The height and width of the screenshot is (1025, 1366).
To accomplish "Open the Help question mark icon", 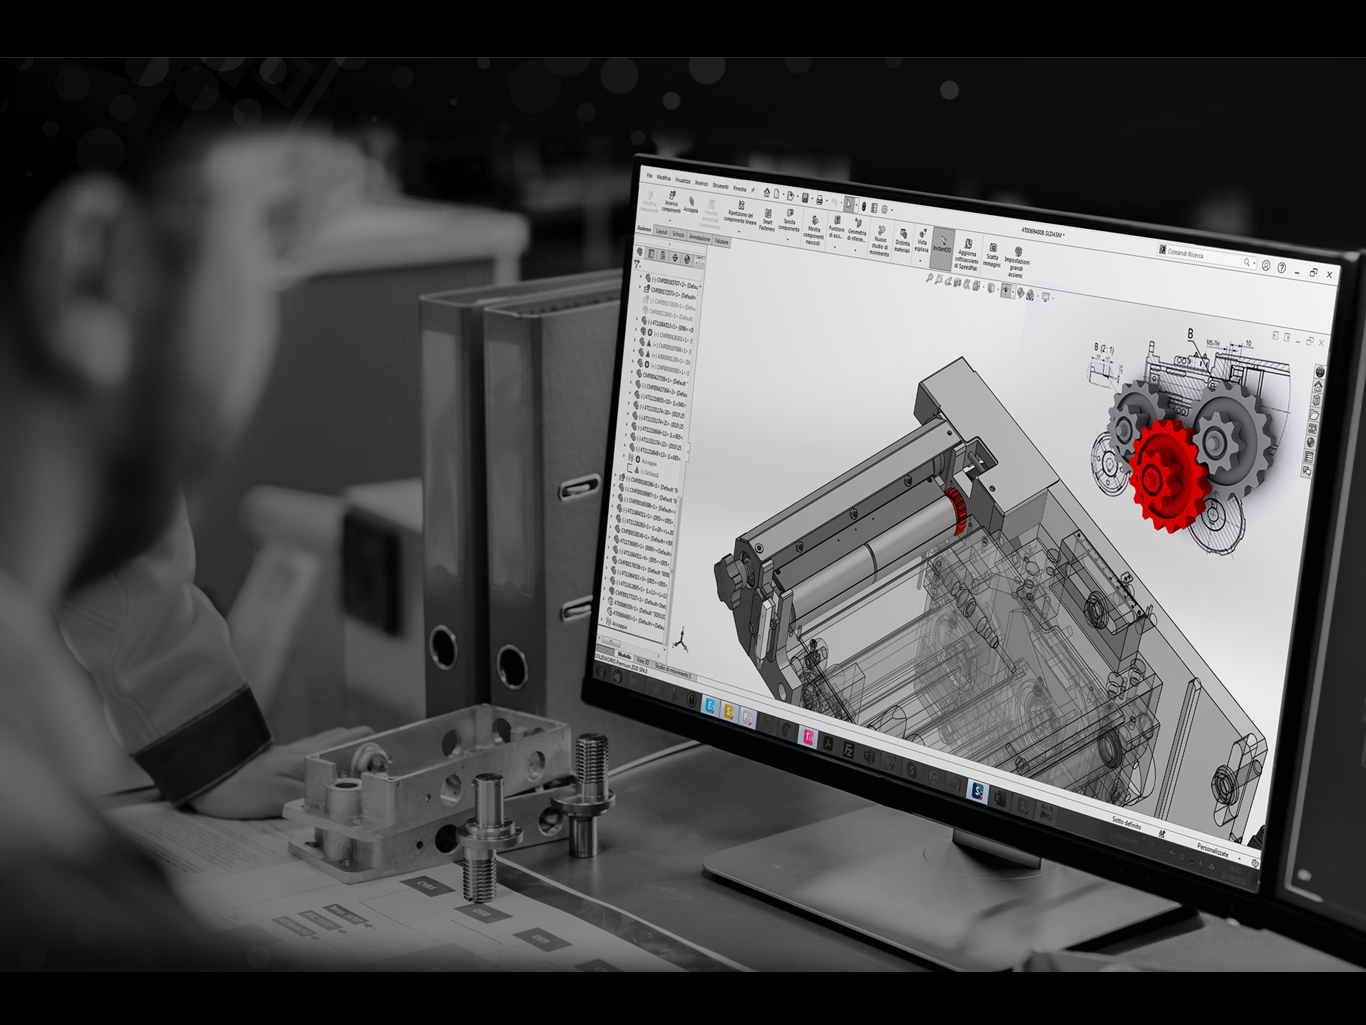I will pyautogui.click(x=1282, y=267).
